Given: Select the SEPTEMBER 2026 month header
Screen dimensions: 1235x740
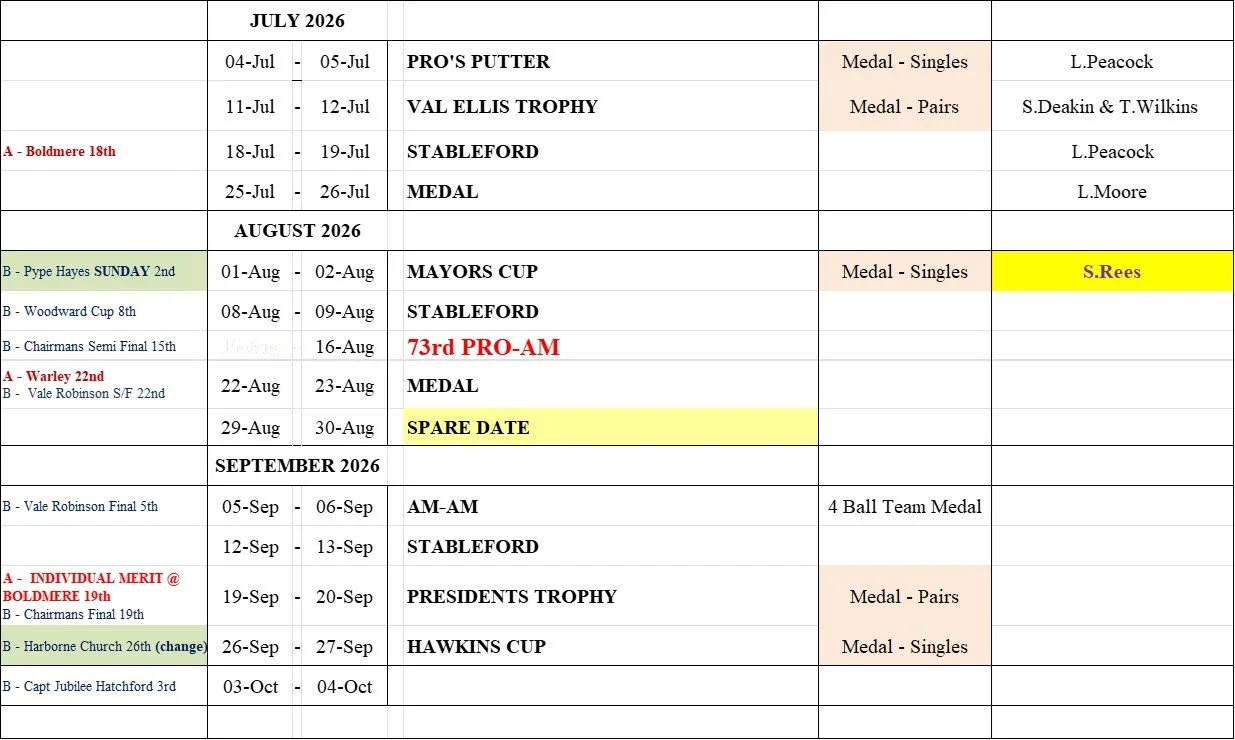Looking at the screenshot, I should (x=297, y=466).
